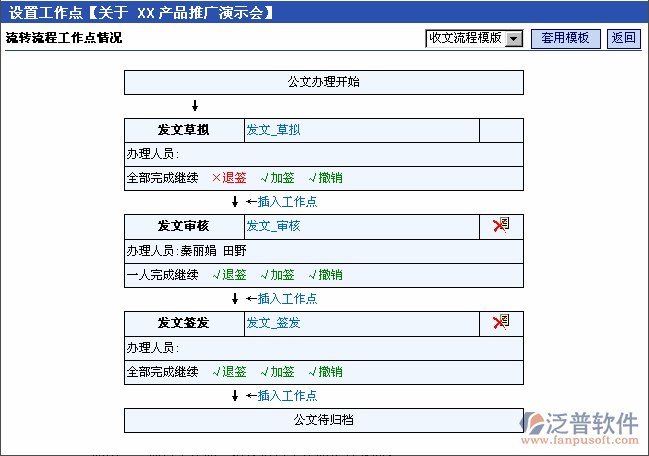Toggle 加签 in the 发文签发 row
The image size is (649, 456).
pyautogui.click(x=277, y=372)
